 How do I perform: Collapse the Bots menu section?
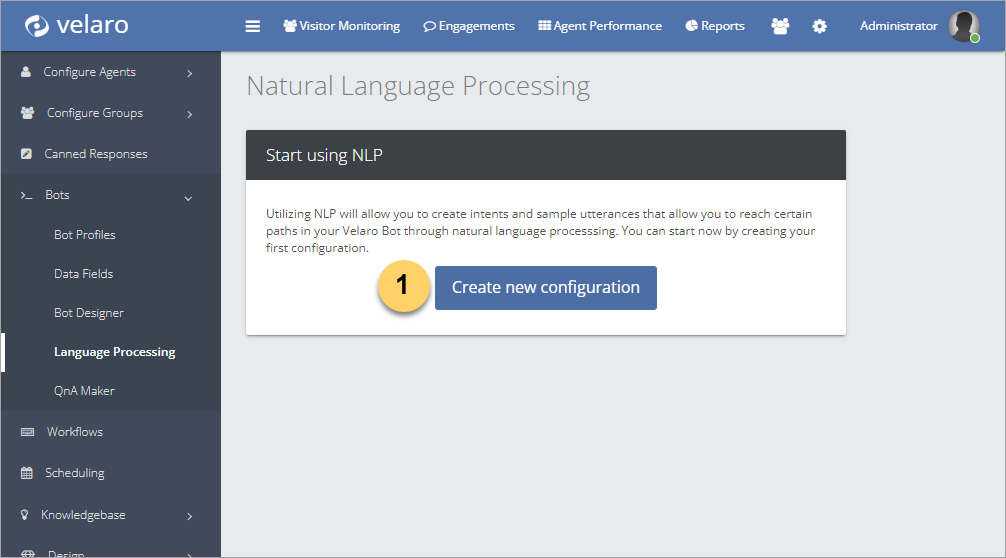click(x=188, y=196)
